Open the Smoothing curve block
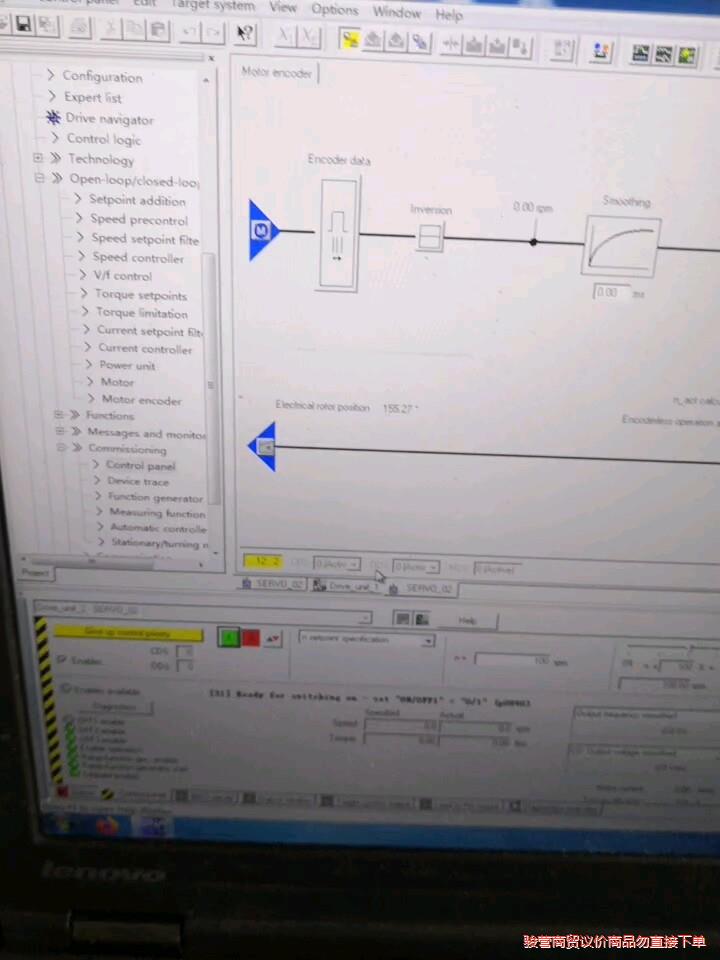The width and height of the screenshot is (720, 960). (621, 246)
